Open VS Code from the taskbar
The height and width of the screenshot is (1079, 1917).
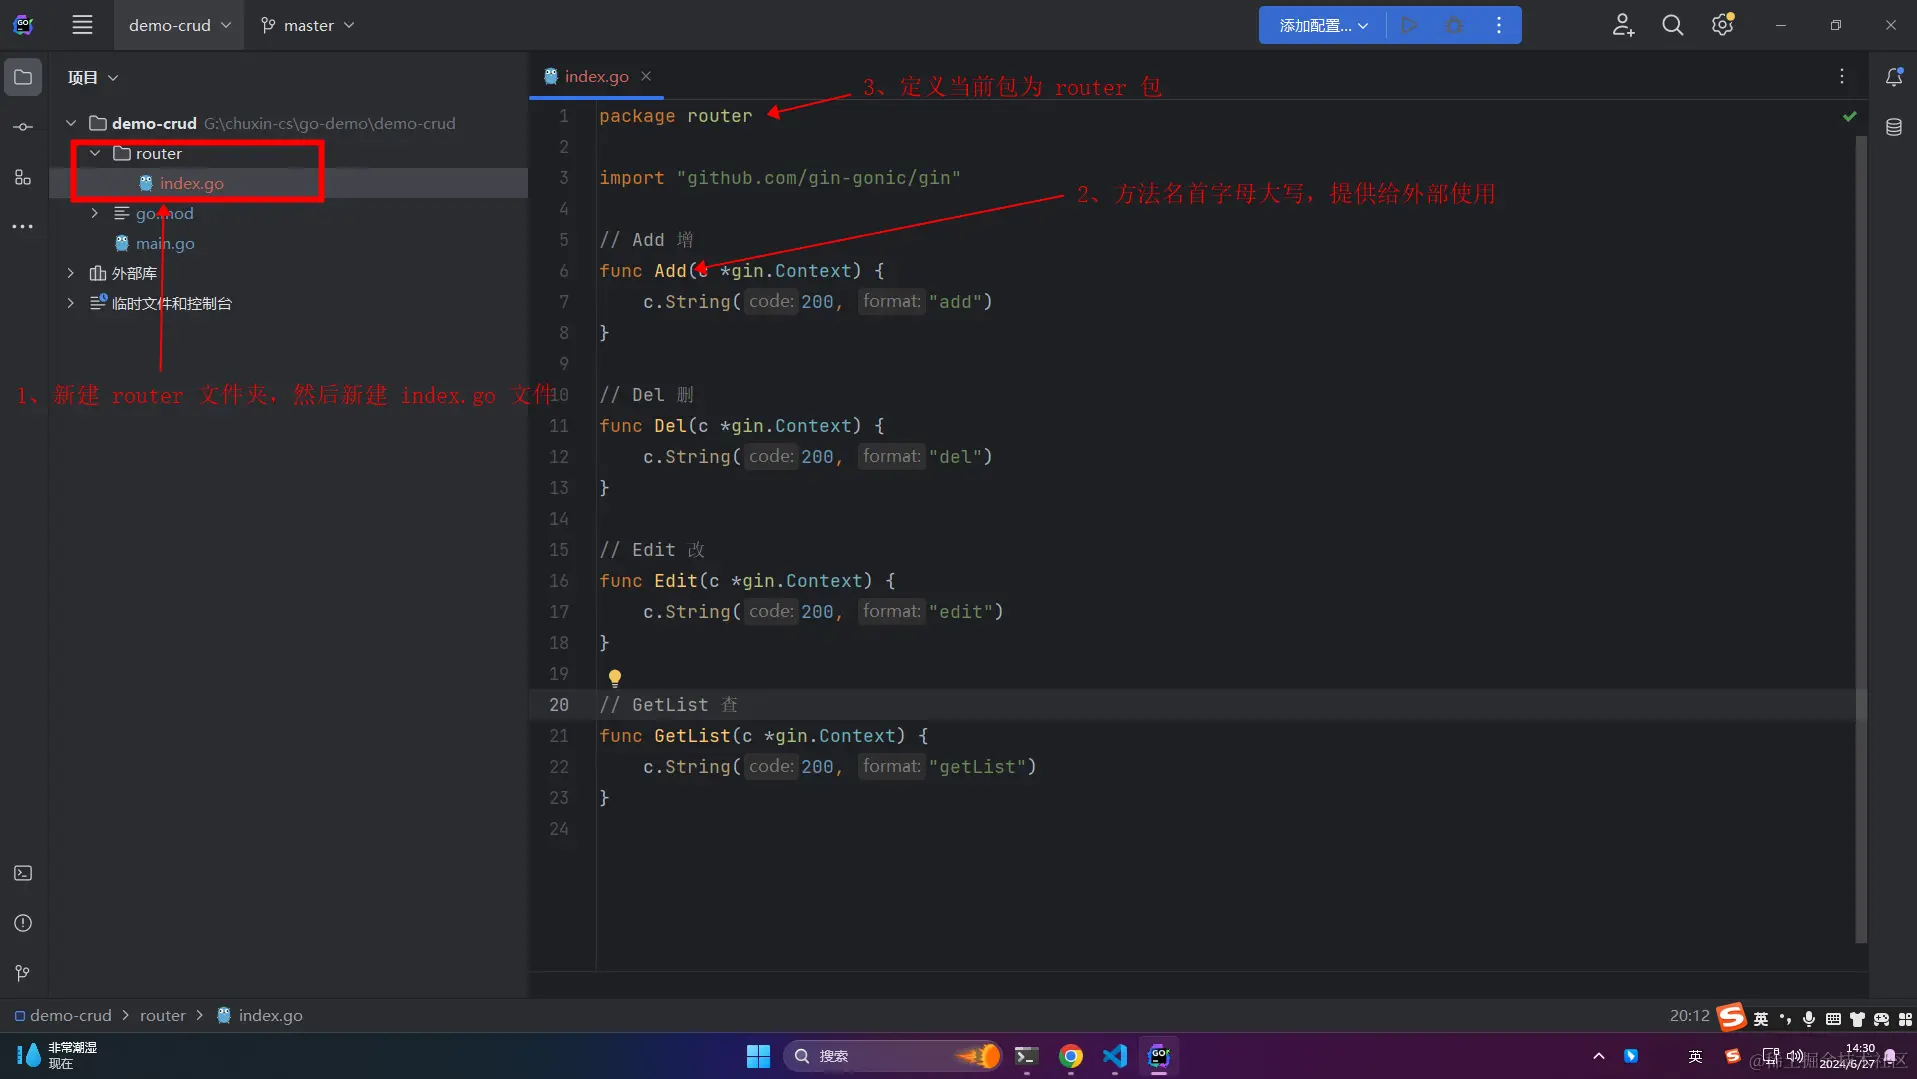click(1114, 1056)
